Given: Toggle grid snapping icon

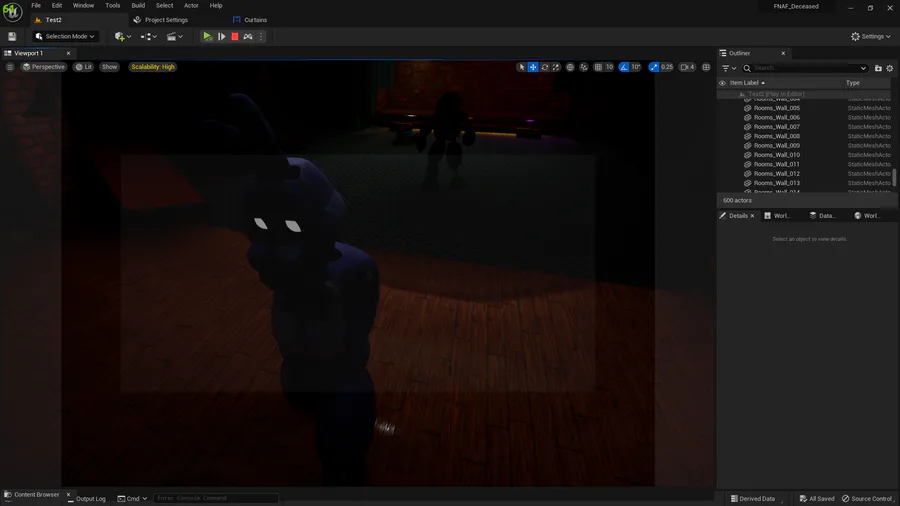Looking at the screenshot, I should click(x=598, y=67).
